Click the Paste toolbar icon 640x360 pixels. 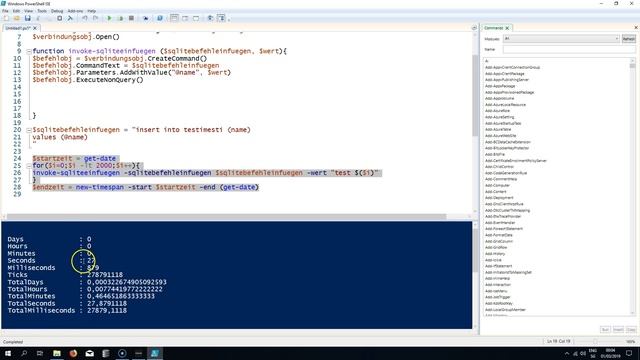click(60, 18)
